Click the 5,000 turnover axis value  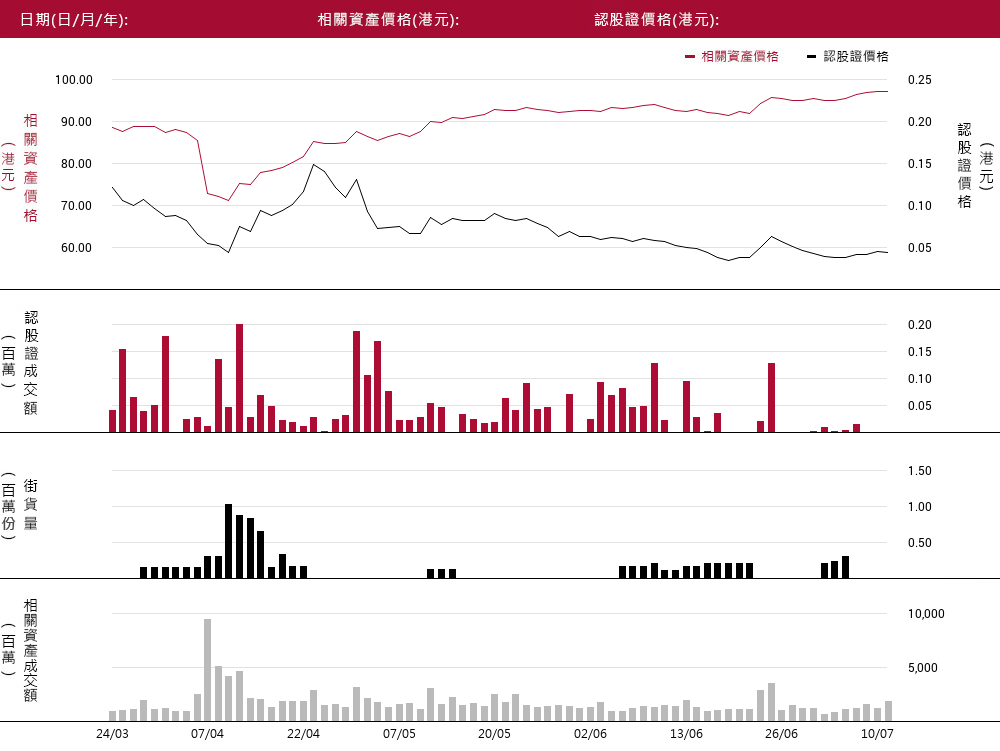[x=923, y=668]
